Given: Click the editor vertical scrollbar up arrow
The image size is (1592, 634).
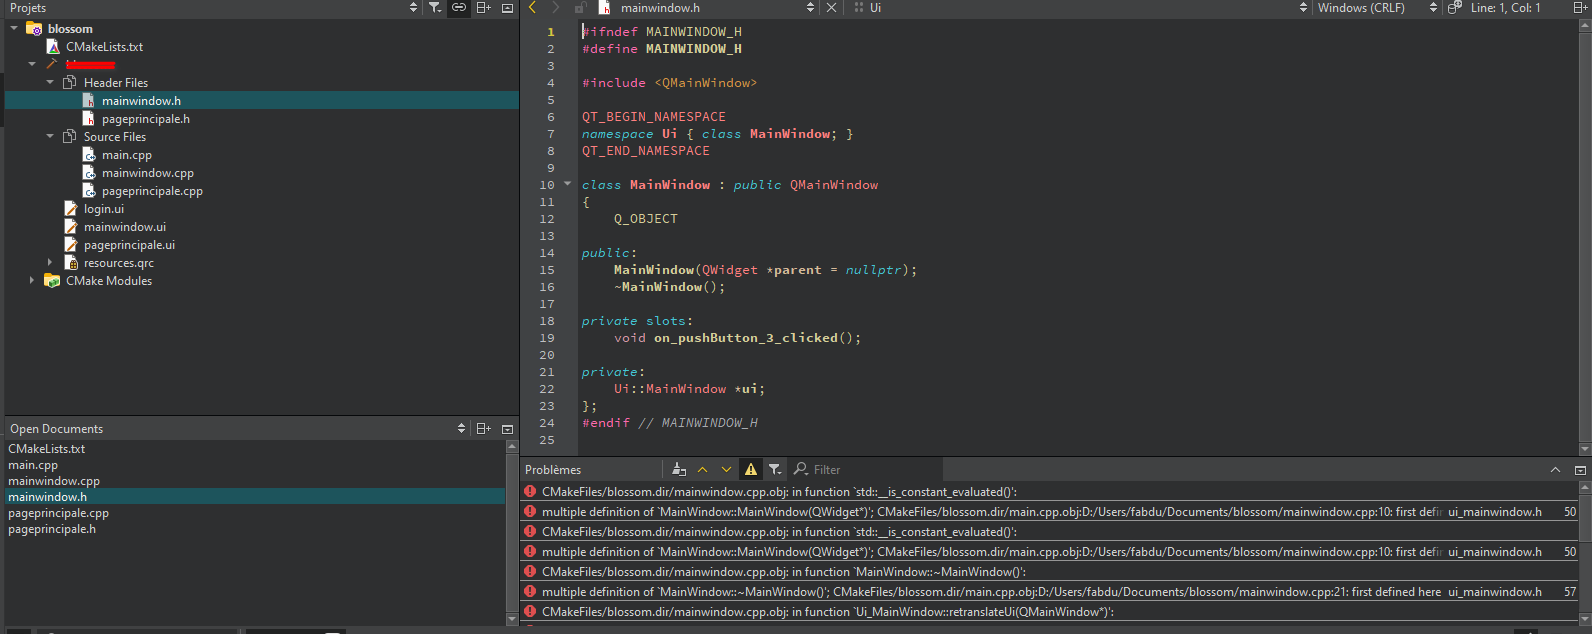Looking at the screenshot, I should coord(1585,25).
